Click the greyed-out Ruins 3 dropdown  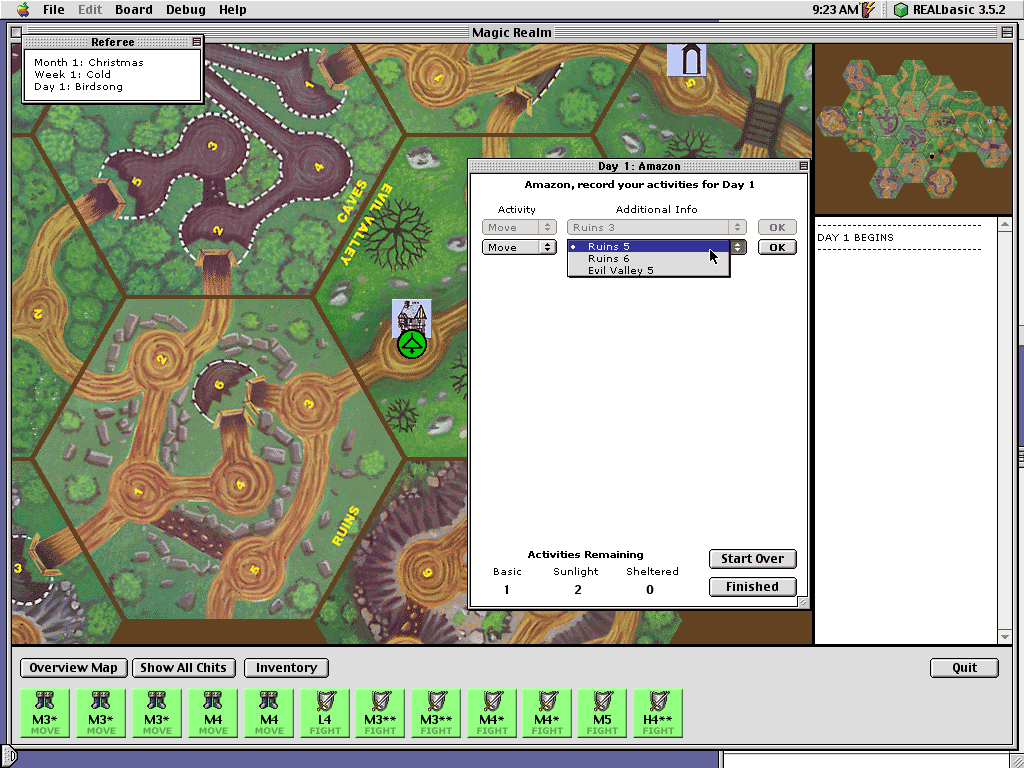(x=656, y=227)
